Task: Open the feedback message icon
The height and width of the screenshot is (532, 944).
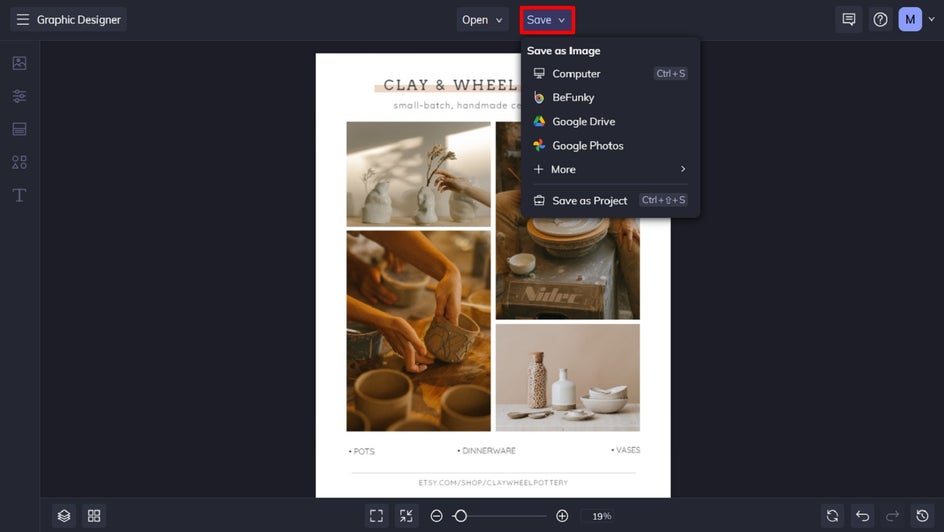Action: [x=849, y=19]
